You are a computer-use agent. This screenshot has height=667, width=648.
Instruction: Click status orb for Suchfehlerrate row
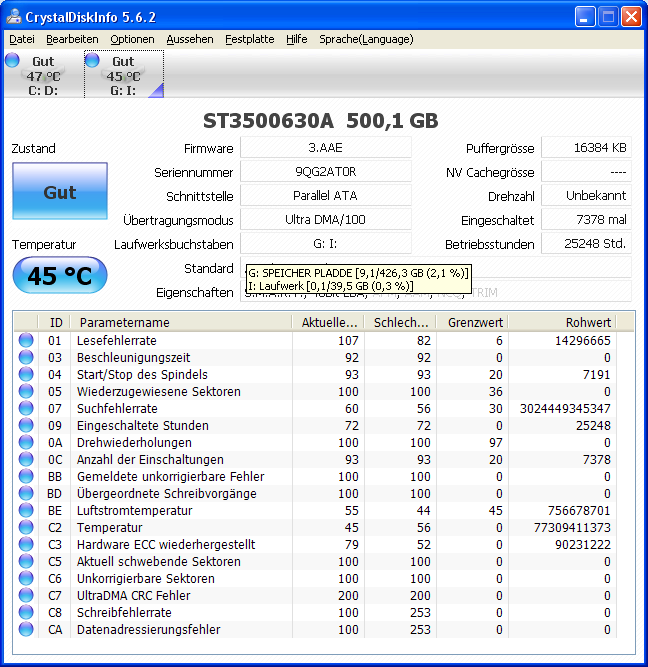tap(26, 408)
